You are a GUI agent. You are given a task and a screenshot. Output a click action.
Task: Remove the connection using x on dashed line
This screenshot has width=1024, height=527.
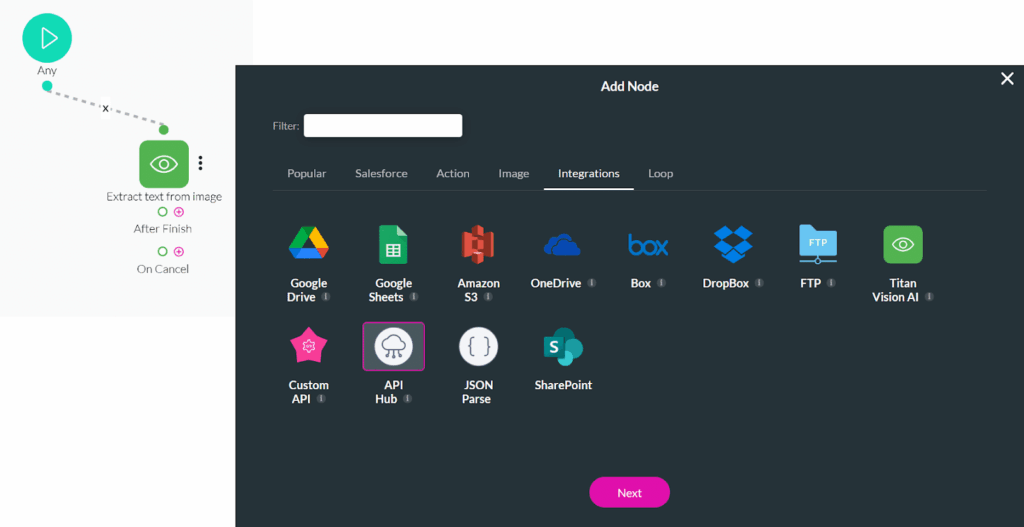click(105, 108)
